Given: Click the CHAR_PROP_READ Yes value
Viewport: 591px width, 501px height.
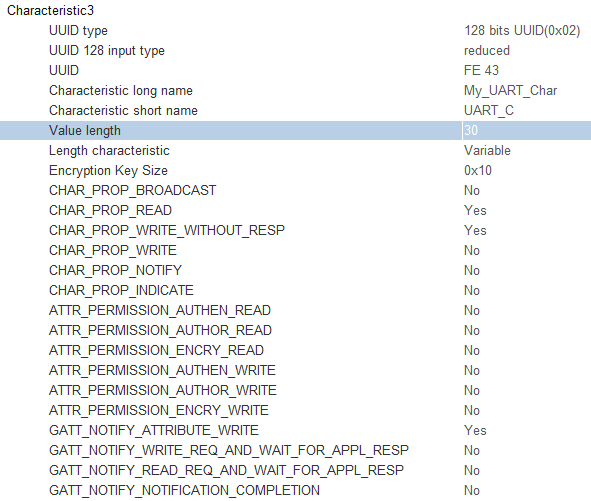Looking at the screenshot, I should coord(475,210).
